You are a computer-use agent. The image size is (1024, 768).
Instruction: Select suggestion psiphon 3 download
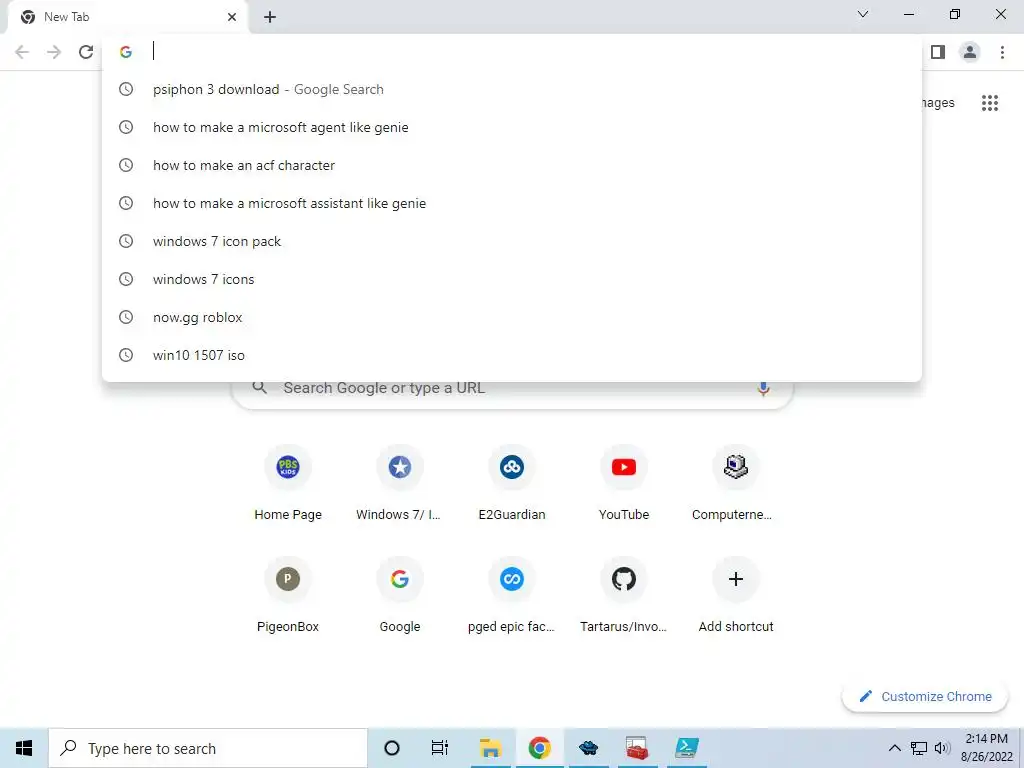coord(512,89)
